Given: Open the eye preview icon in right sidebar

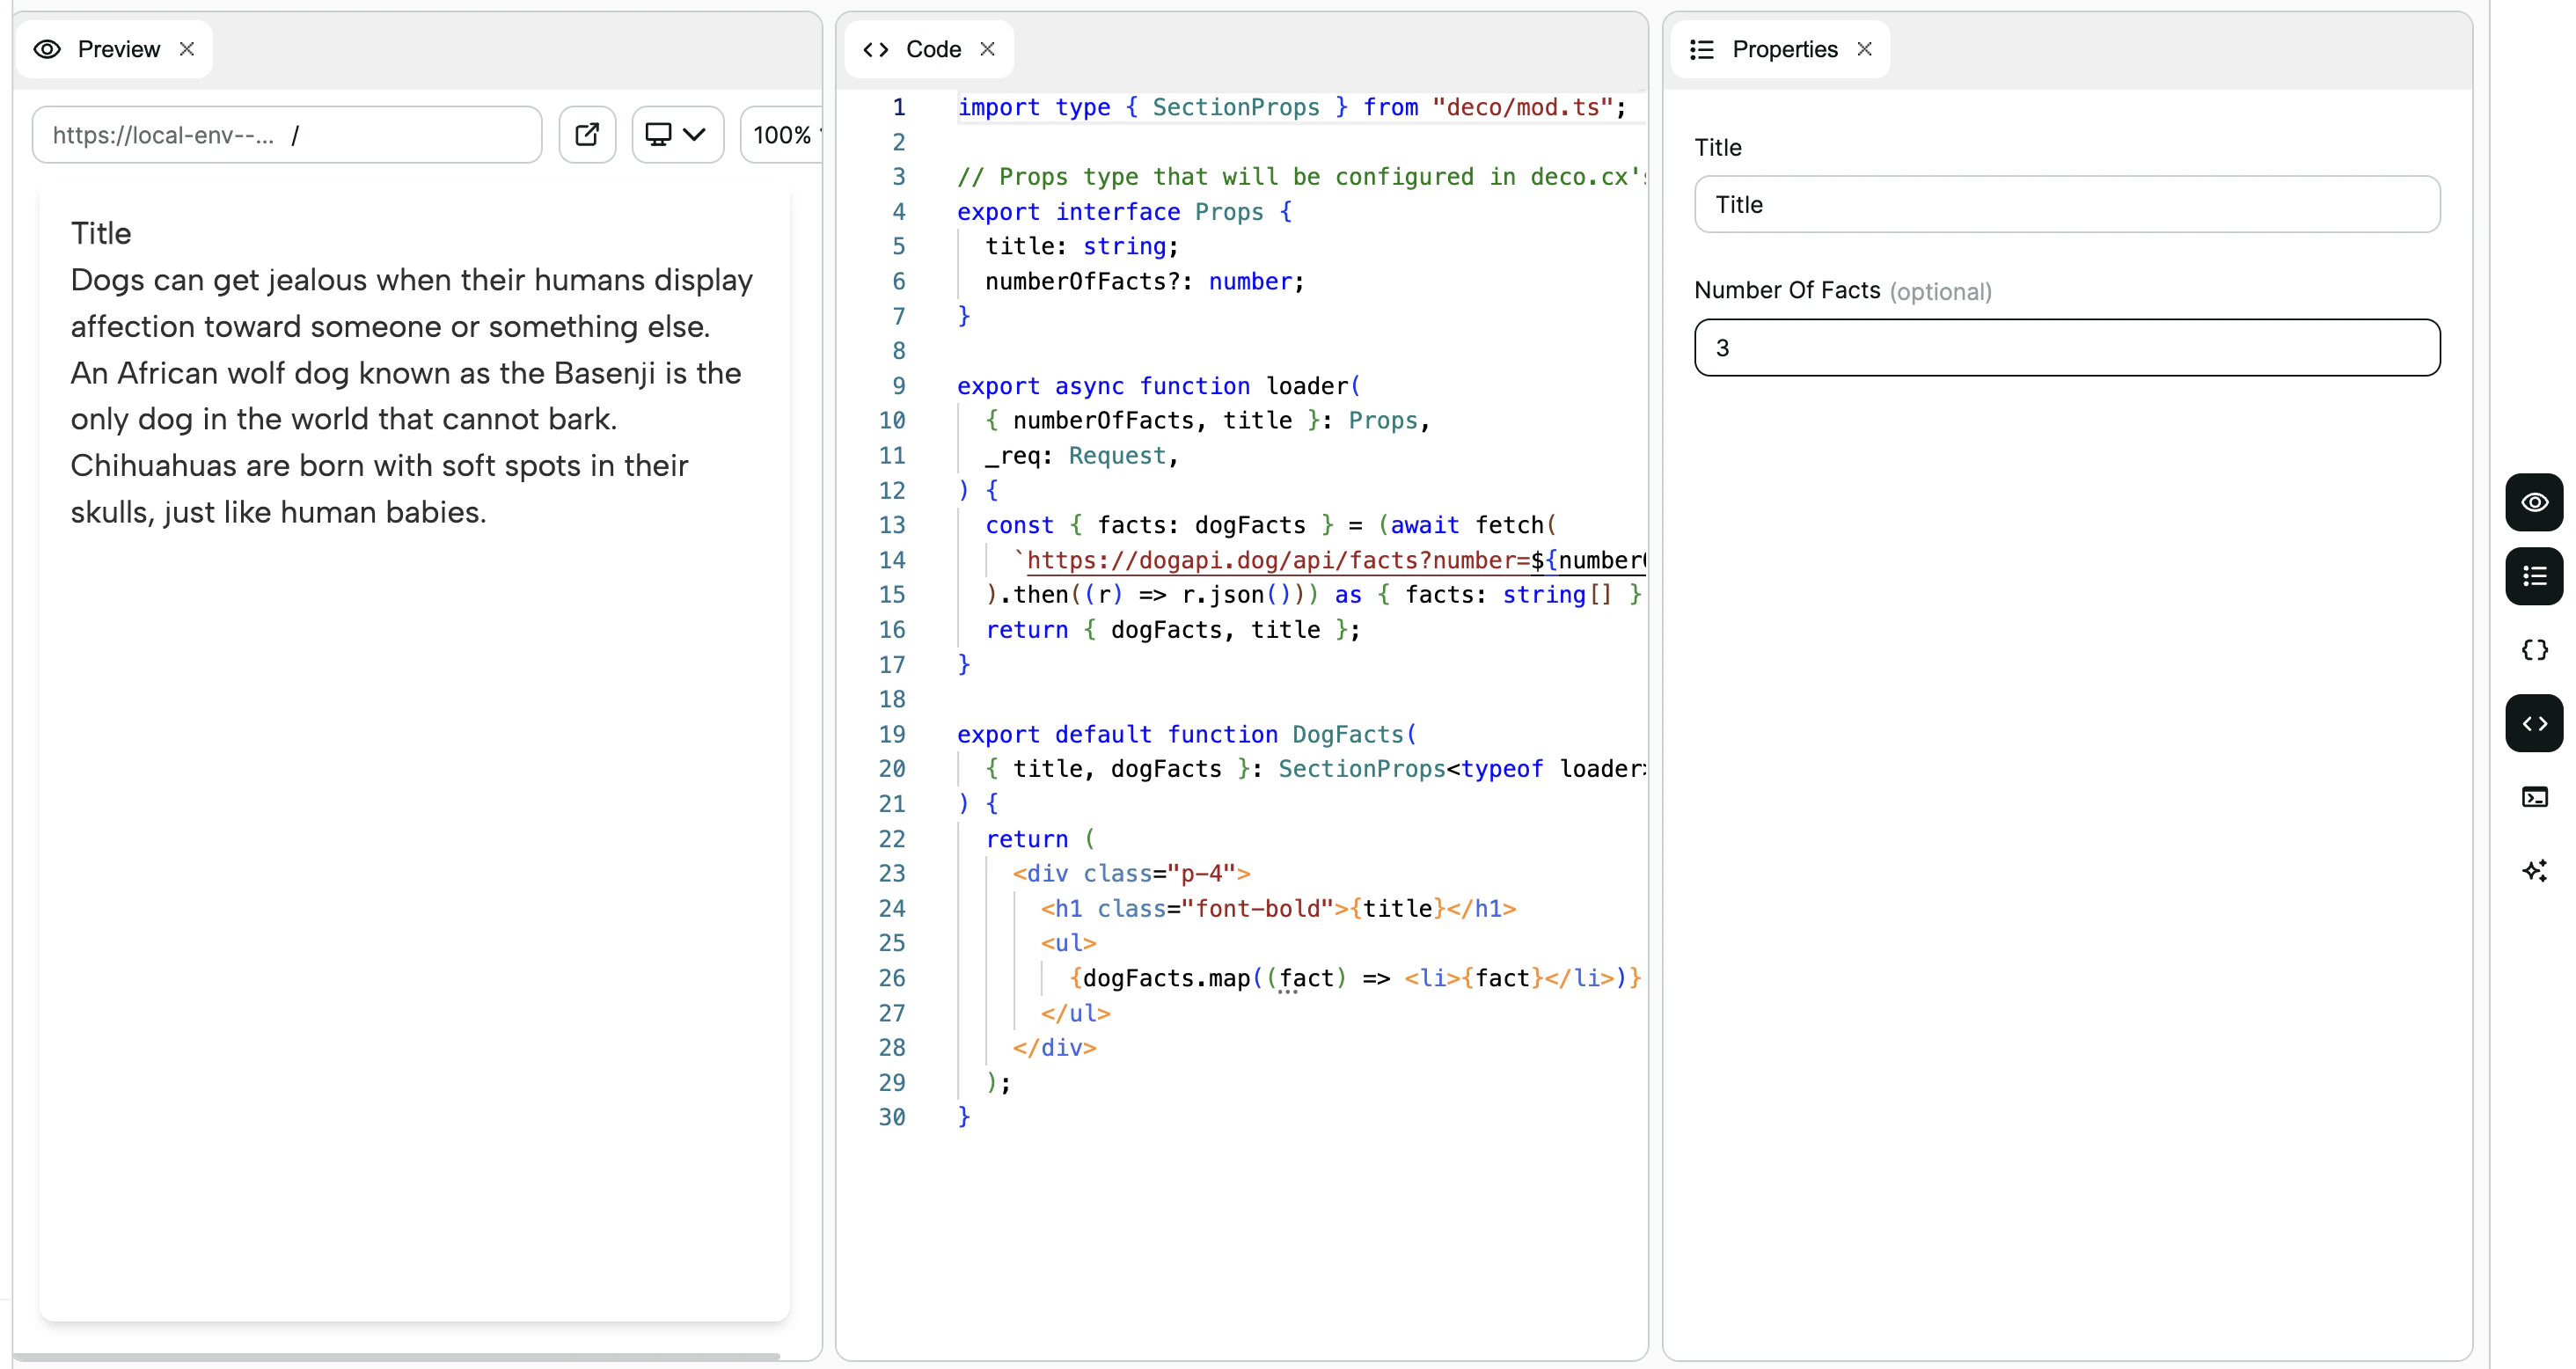Looking at the screenshot, I should coord(2534,502).
